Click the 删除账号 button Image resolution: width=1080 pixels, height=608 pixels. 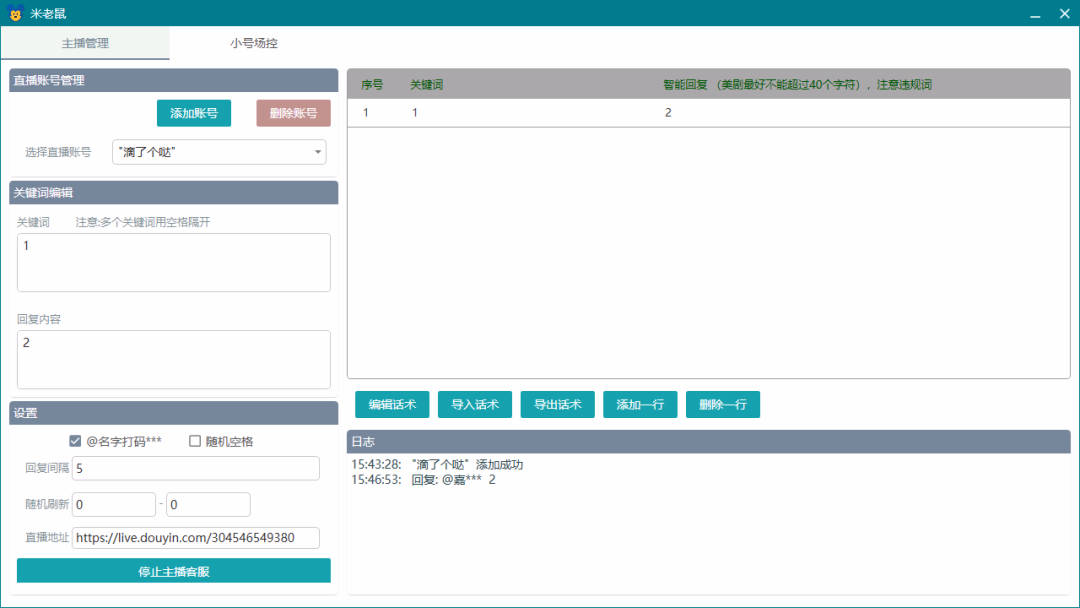coord(293,114)
